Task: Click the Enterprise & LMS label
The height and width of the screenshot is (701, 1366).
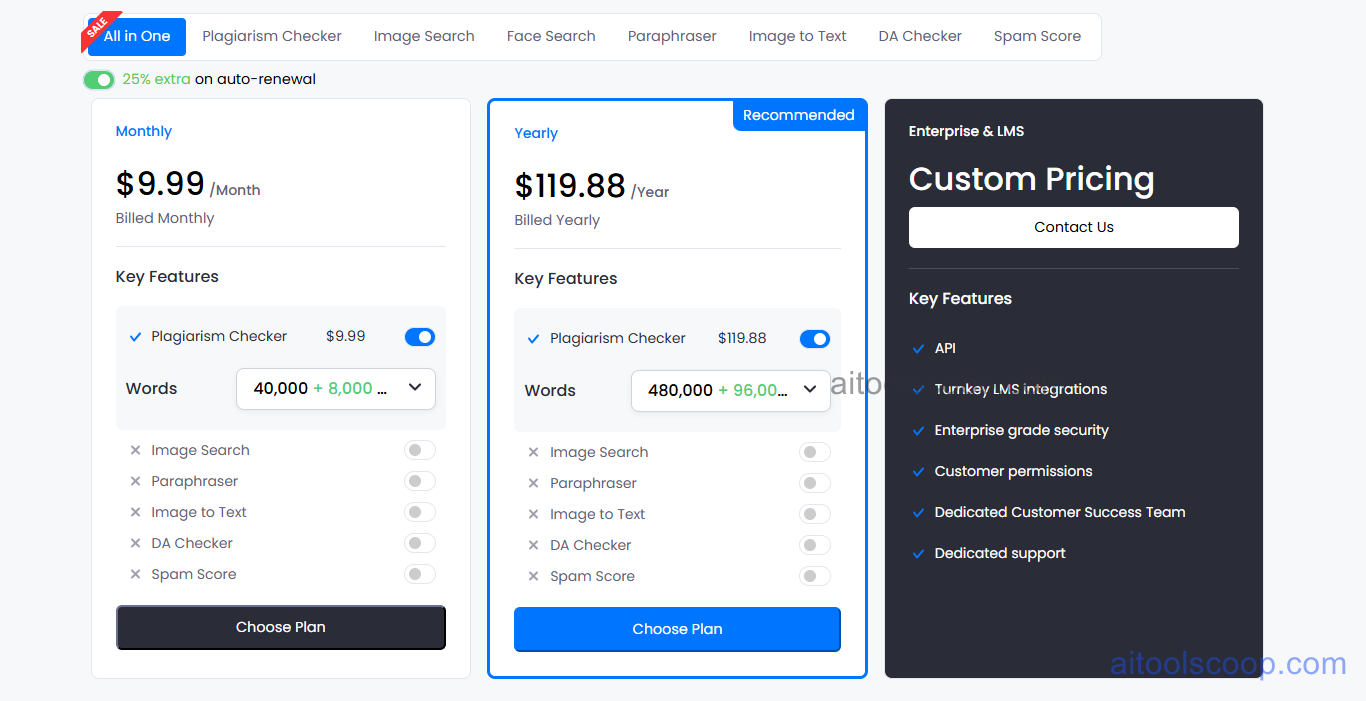Action: tap(966, 131)
